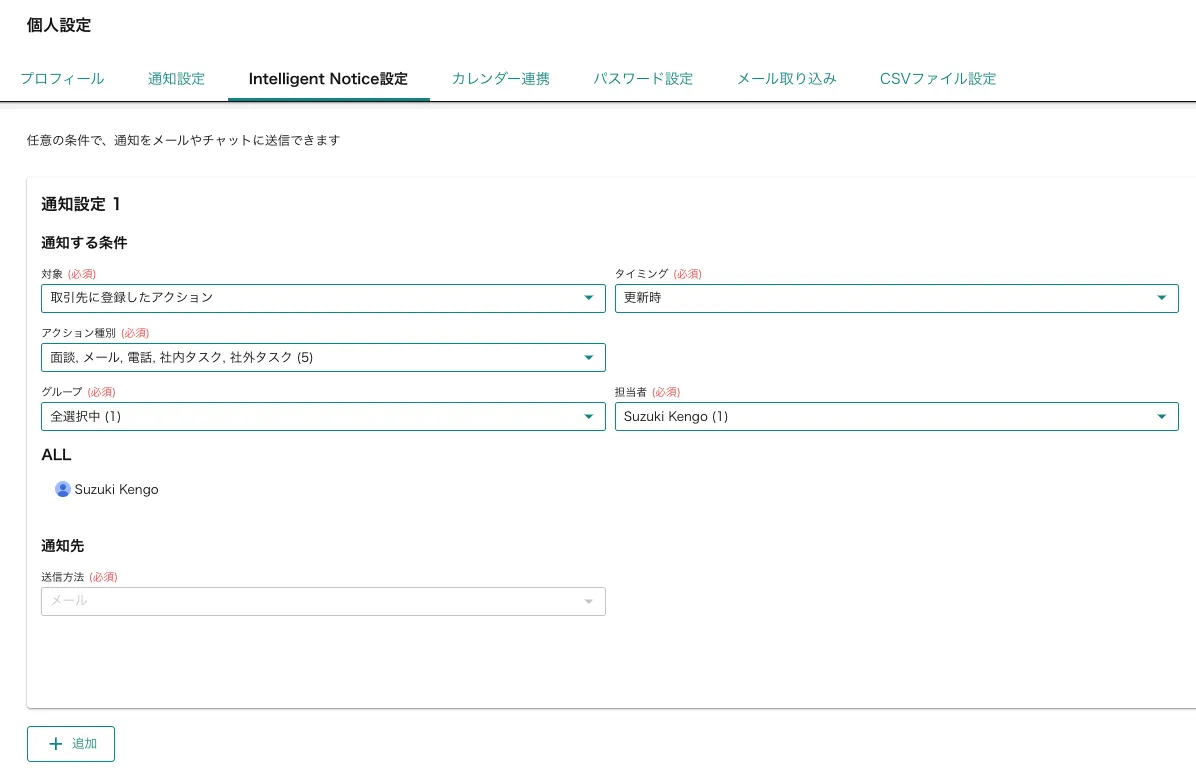
Task: Open the 通知設定 tab
Action: [176, 78]
